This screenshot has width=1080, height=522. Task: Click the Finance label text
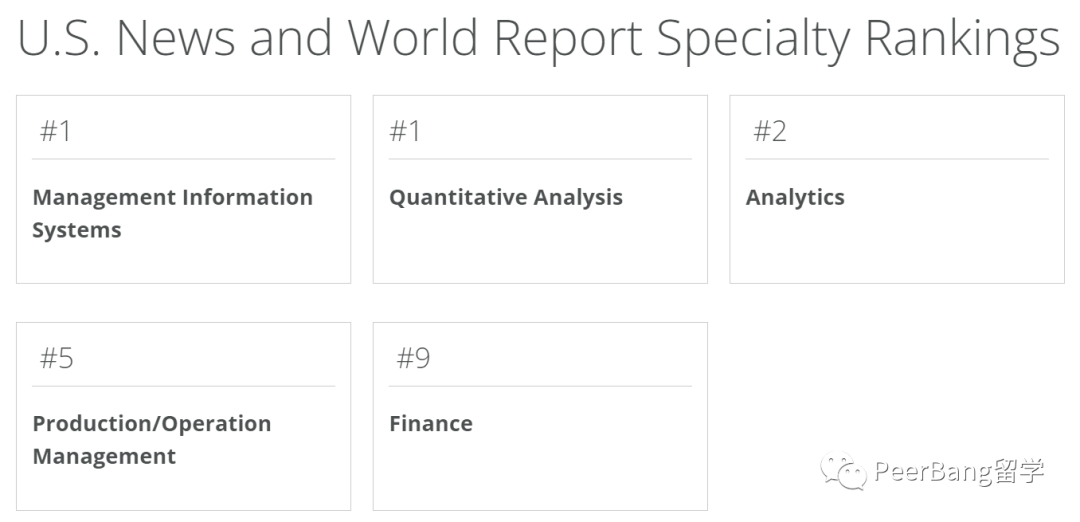click(431, 424)
